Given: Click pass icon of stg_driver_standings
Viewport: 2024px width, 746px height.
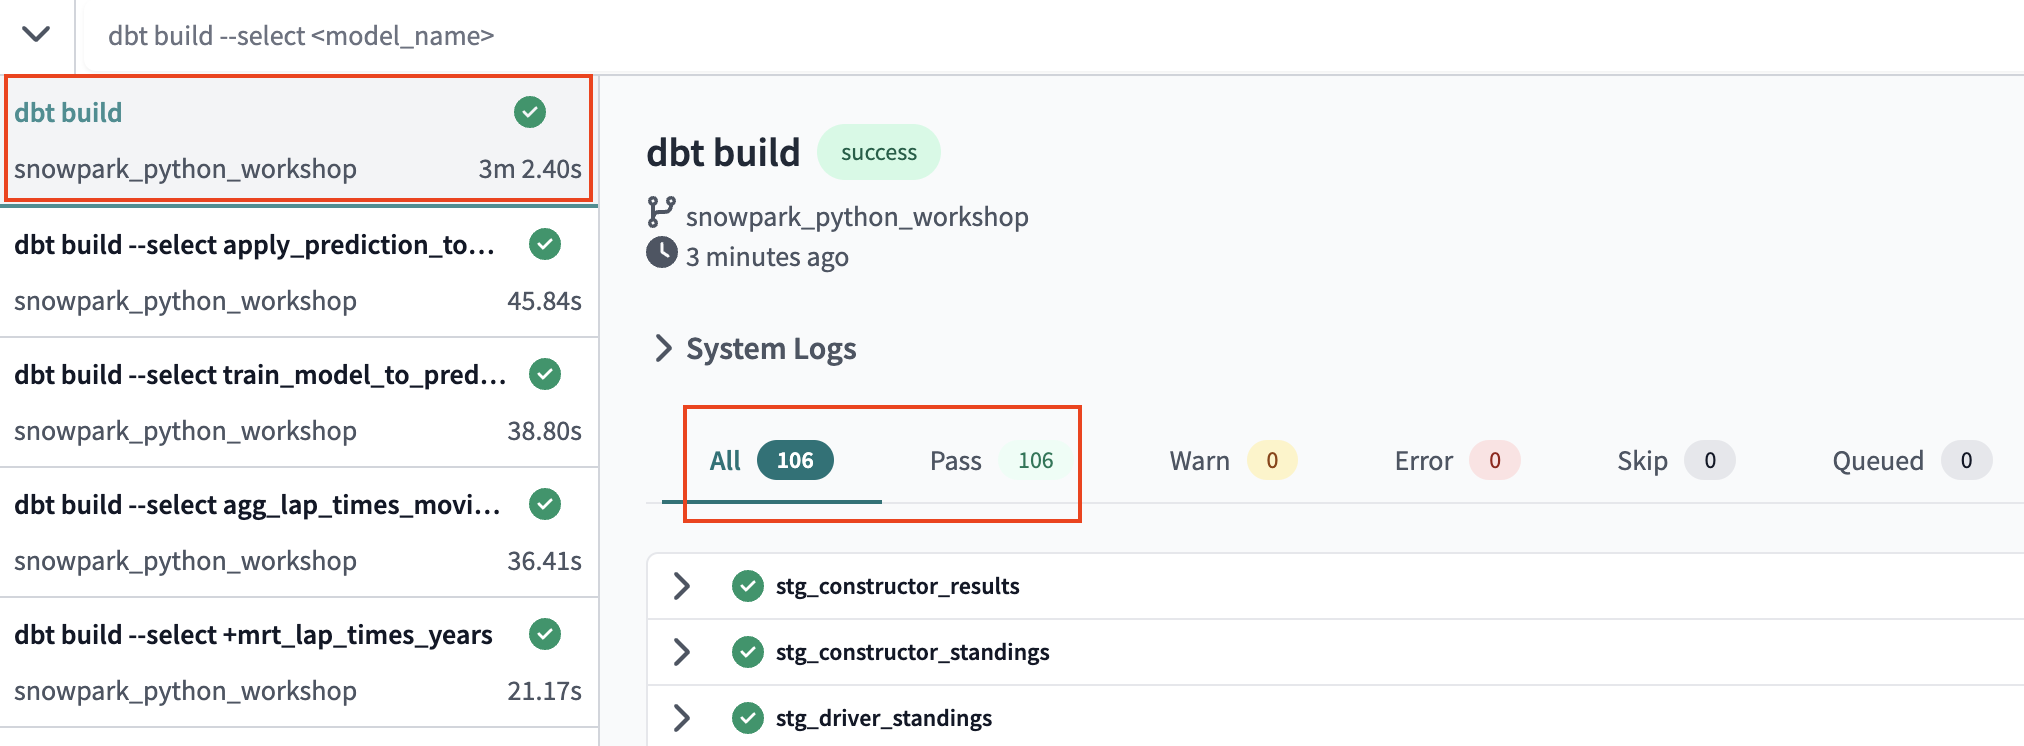Looking at the screenshot, I should 748,718.
